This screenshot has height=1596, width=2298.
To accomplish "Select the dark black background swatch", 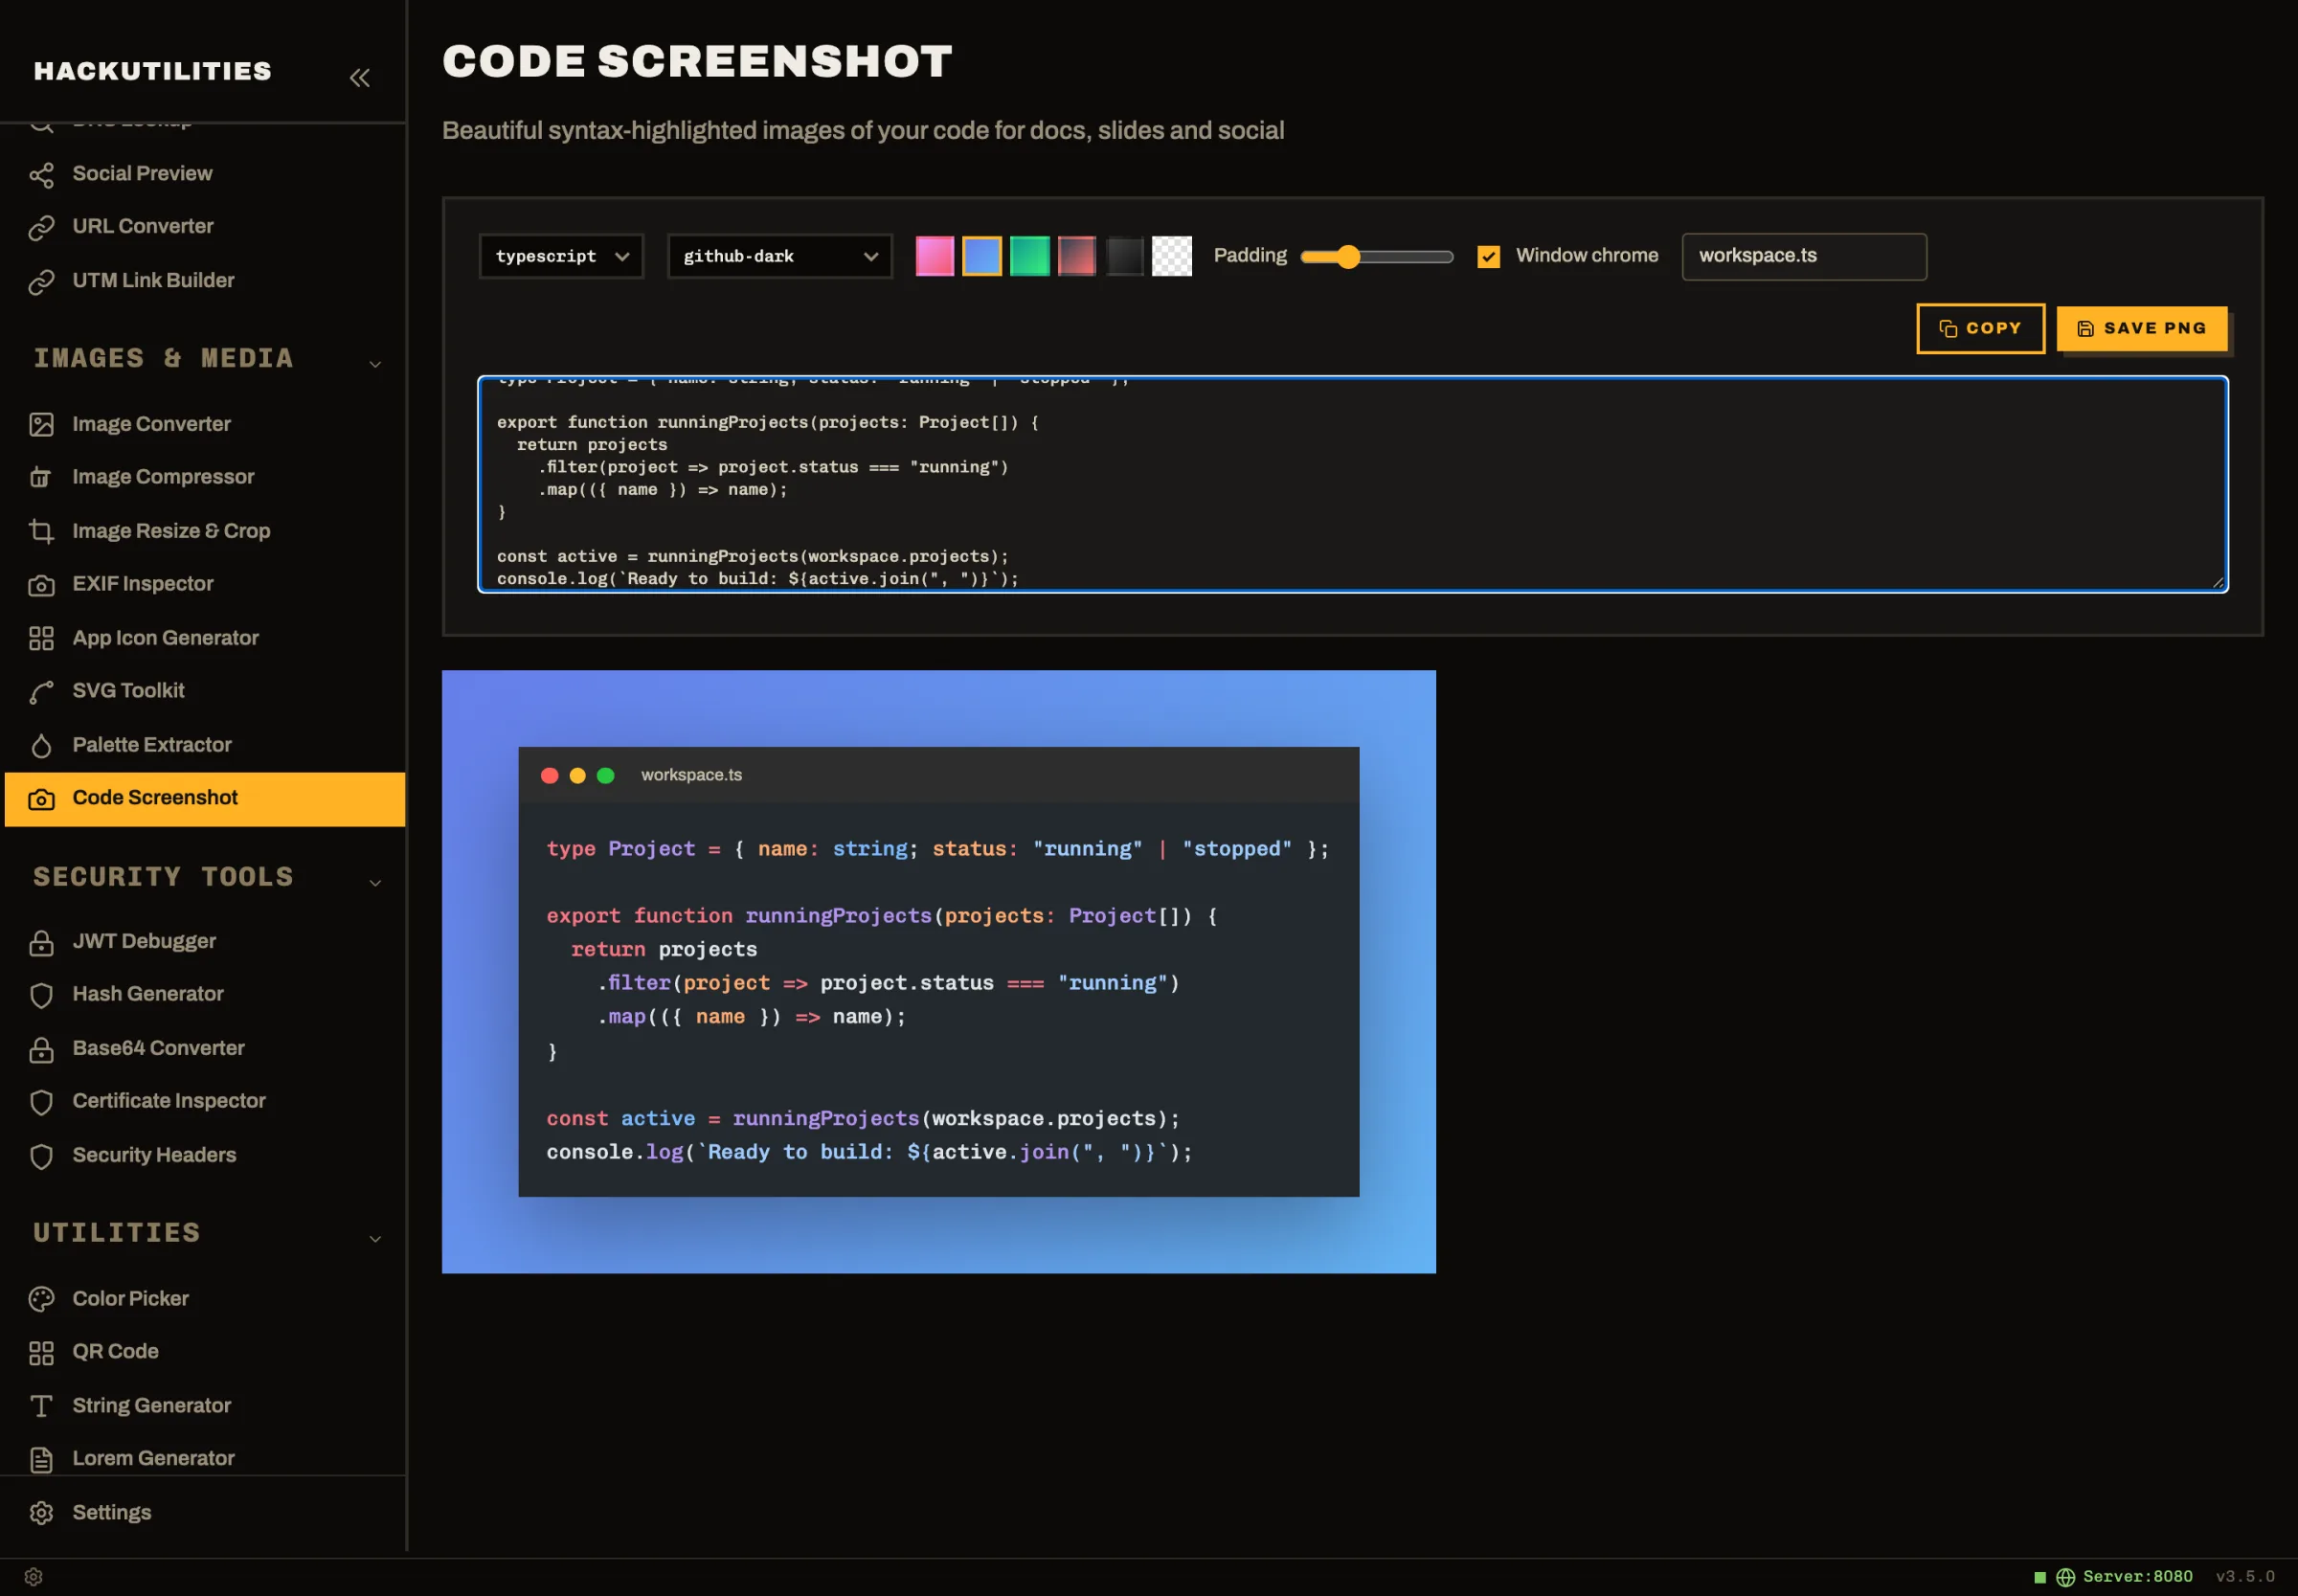I will click(1124, 256).
